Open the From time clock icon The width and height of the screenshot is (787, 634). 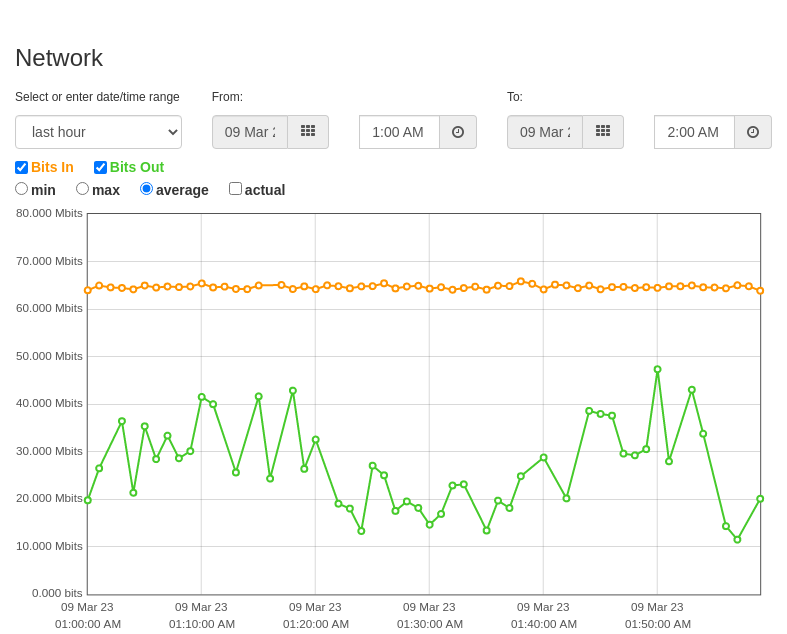(458, 132)
